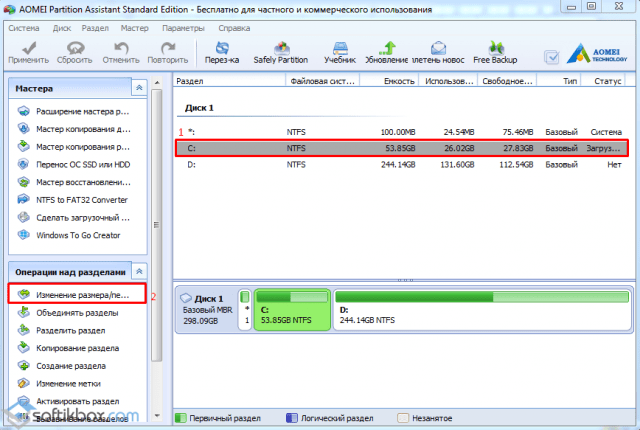640x430 pixels.
Task: Open the Перез-ка (Reload) toolbar icon
Action: [x=222, y=48]
